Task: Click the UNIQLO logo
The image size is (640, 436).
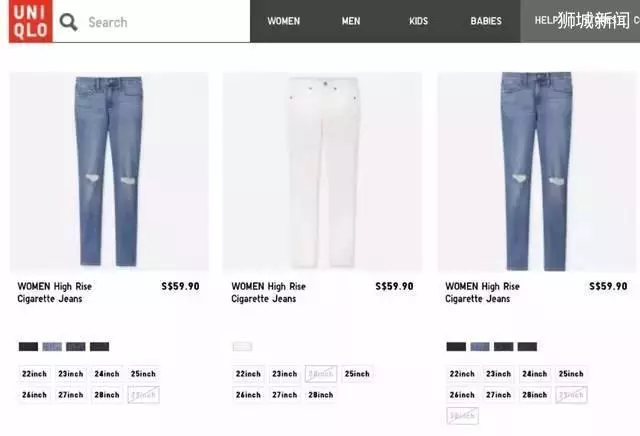Action: [31, 21]
